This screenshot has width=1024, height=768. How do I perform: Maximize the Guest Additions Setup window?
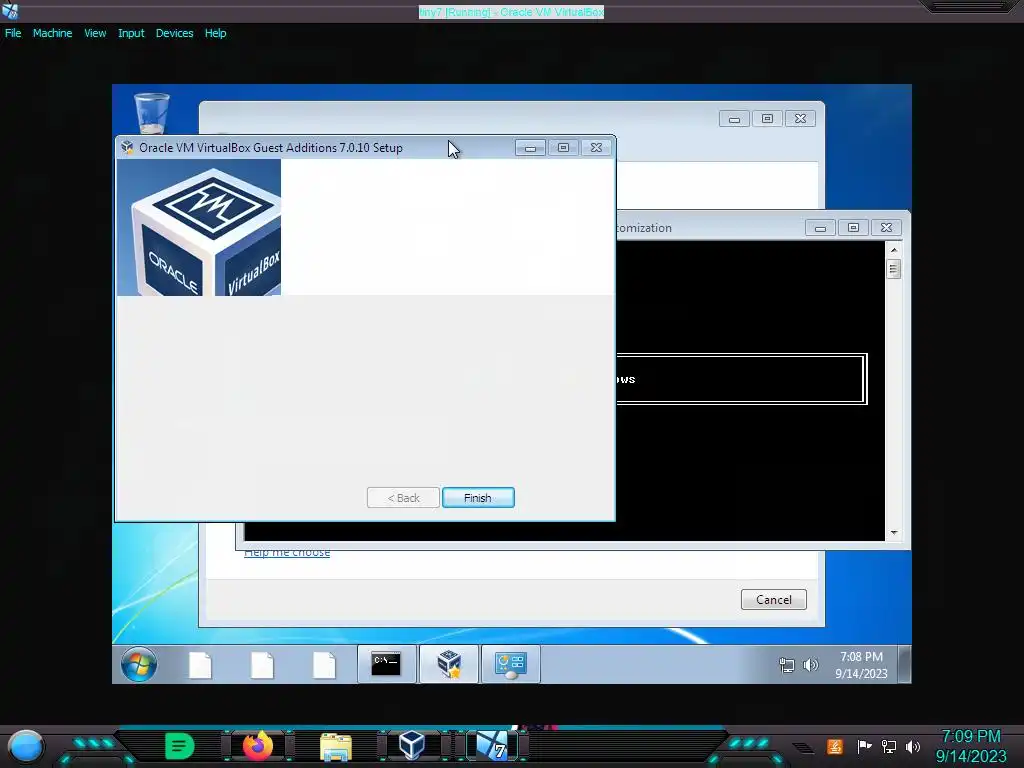[563, 148]
